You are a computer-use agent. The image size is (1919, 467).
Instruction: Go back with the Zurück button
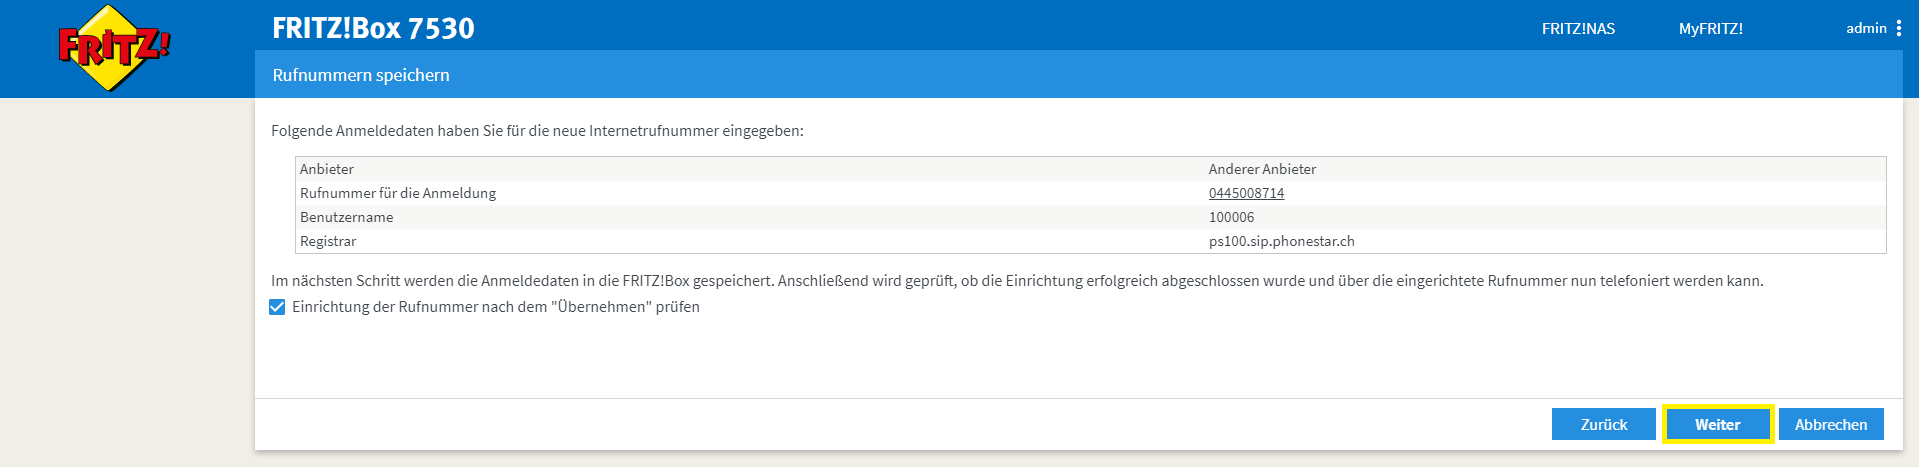(1604, 424)
